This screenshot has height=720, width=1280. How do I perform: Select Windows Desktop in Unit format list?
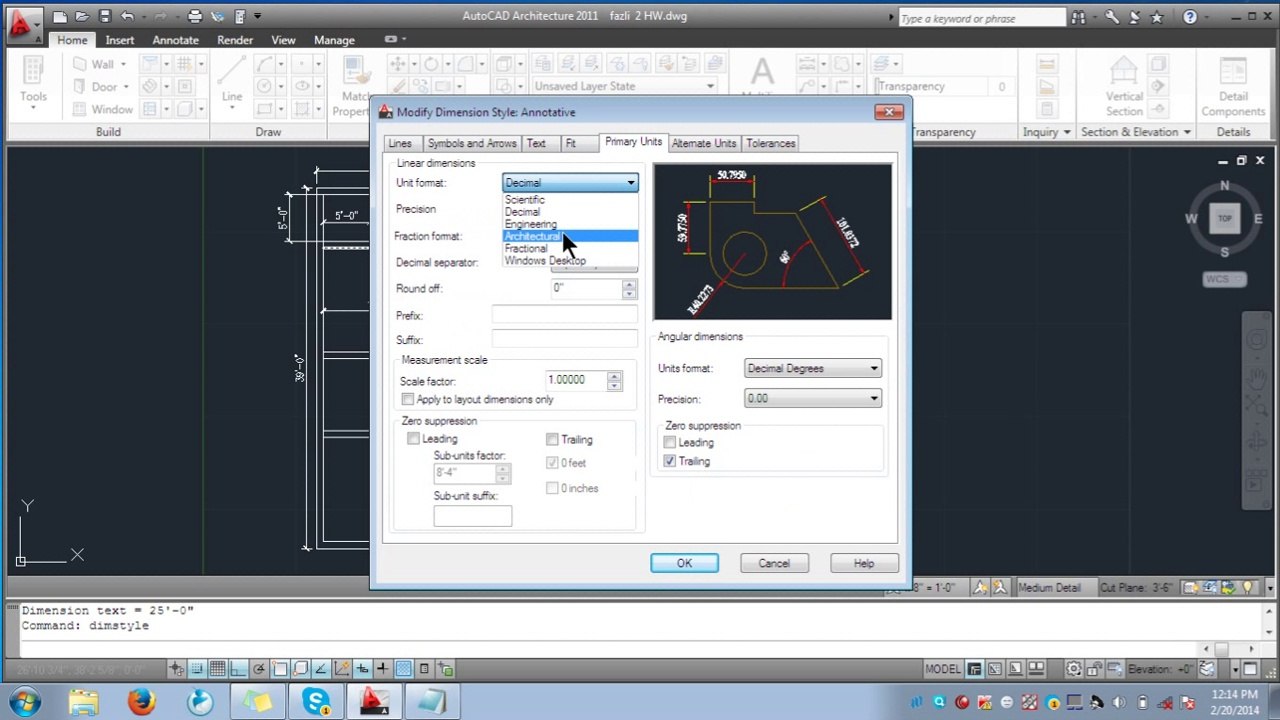(570, 260)
